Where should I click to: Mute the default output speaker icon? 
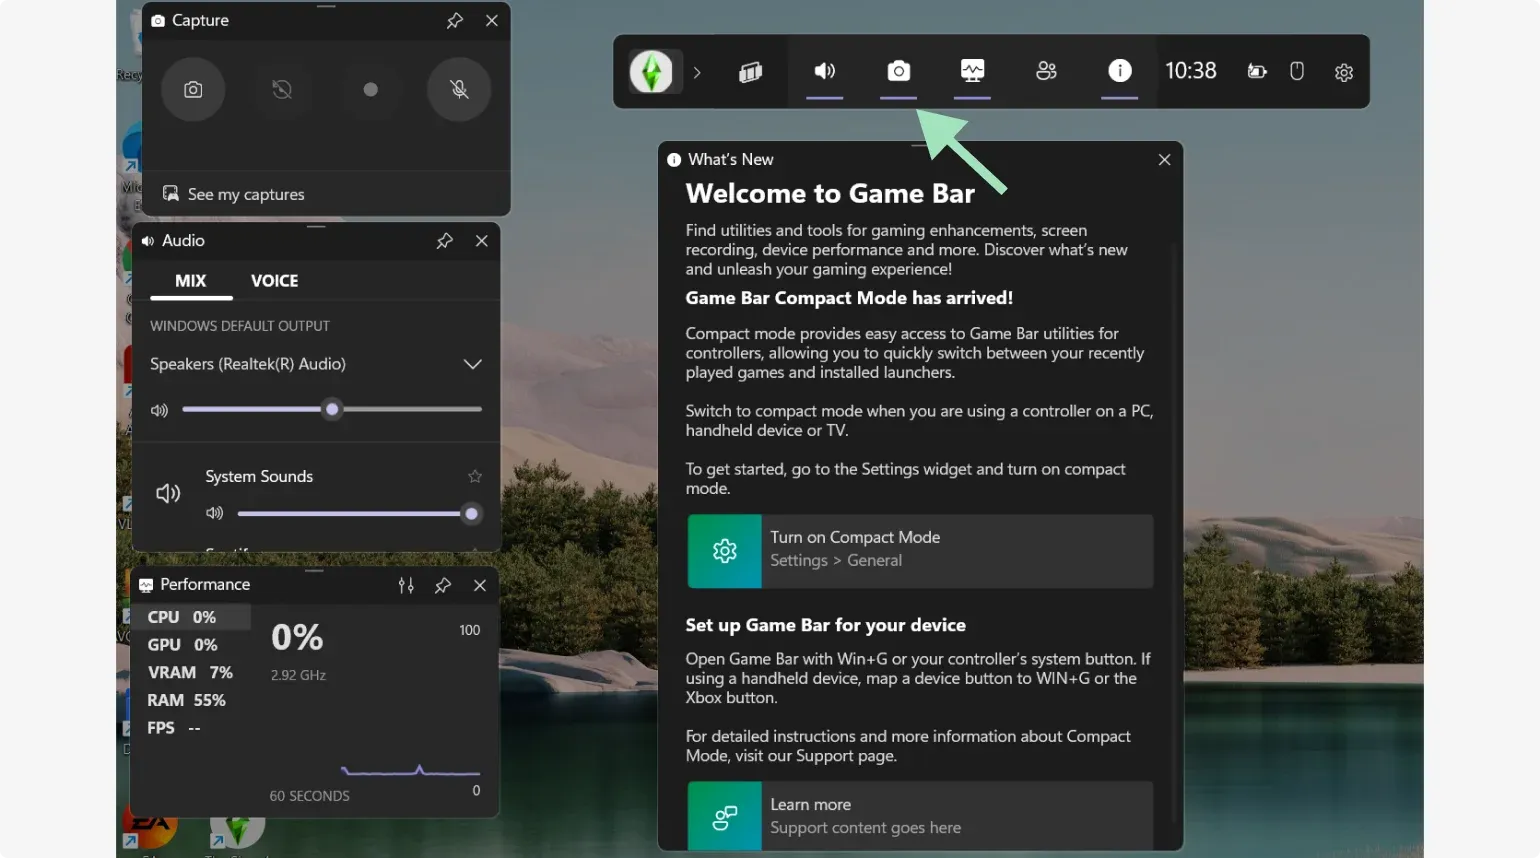point(159,410)
